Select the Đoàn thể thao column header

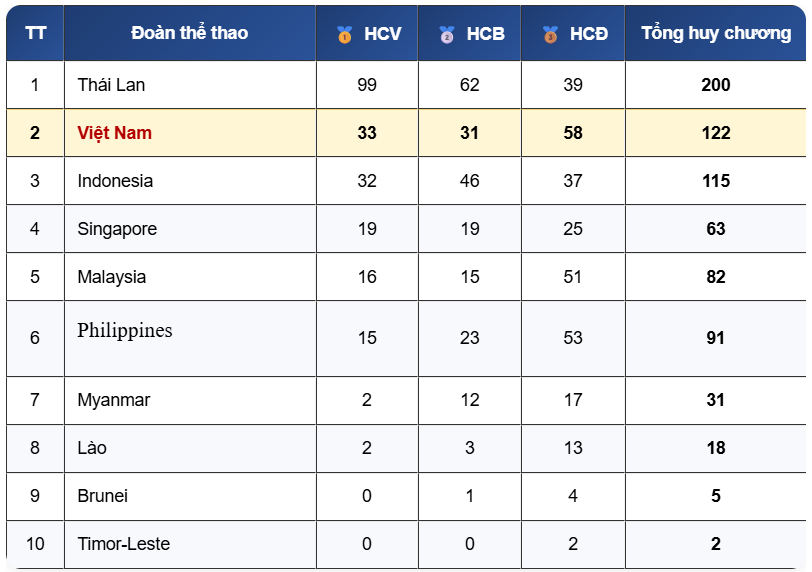tap(189, 33)
